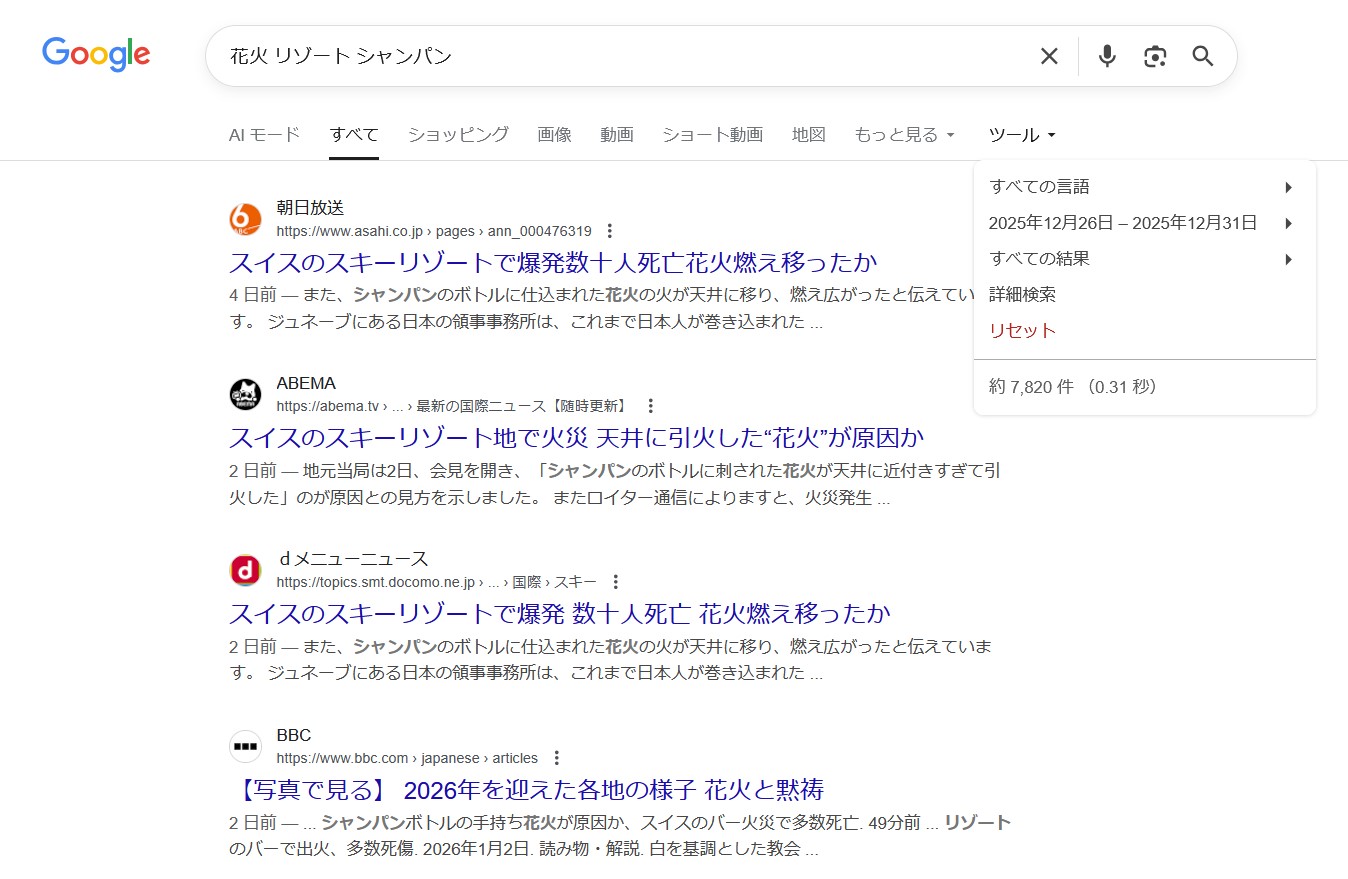
Task: Open Google Lens image search icon
Action: coord(1155,56)
